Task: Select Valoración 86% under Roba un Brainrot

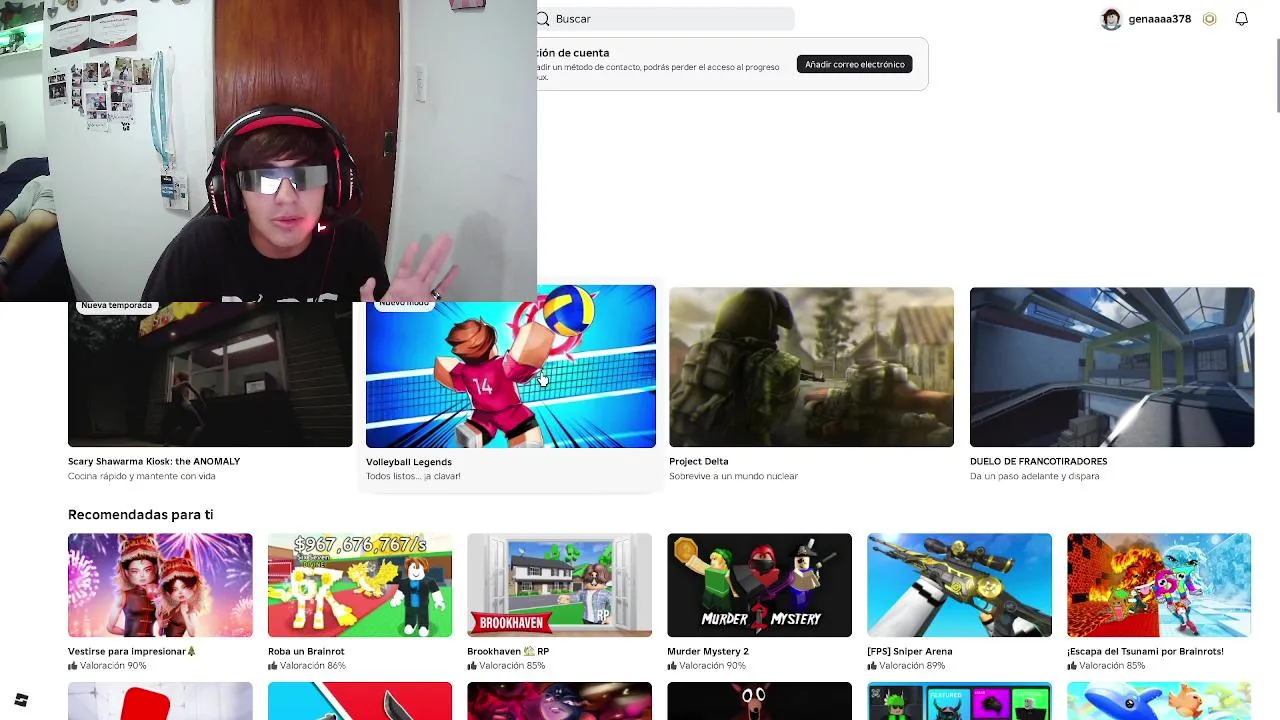Action: click(313, 666)
